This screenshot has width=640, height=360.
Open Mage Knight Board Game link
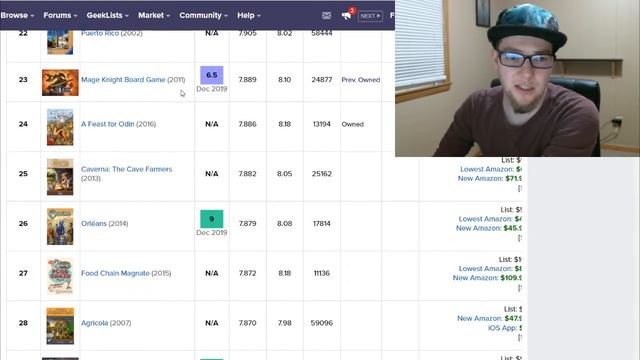pos(123,80)
